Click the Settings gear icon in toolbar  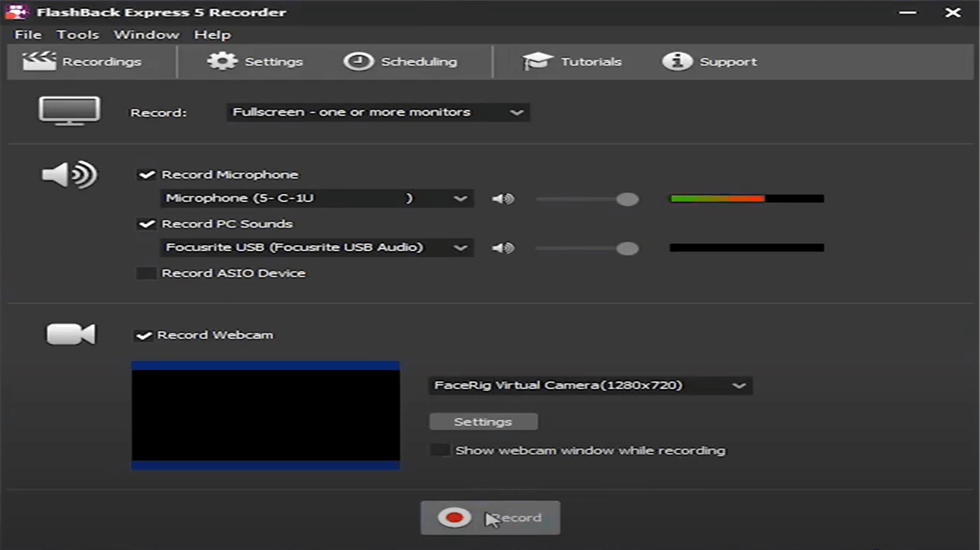click(x=222, y=61)
